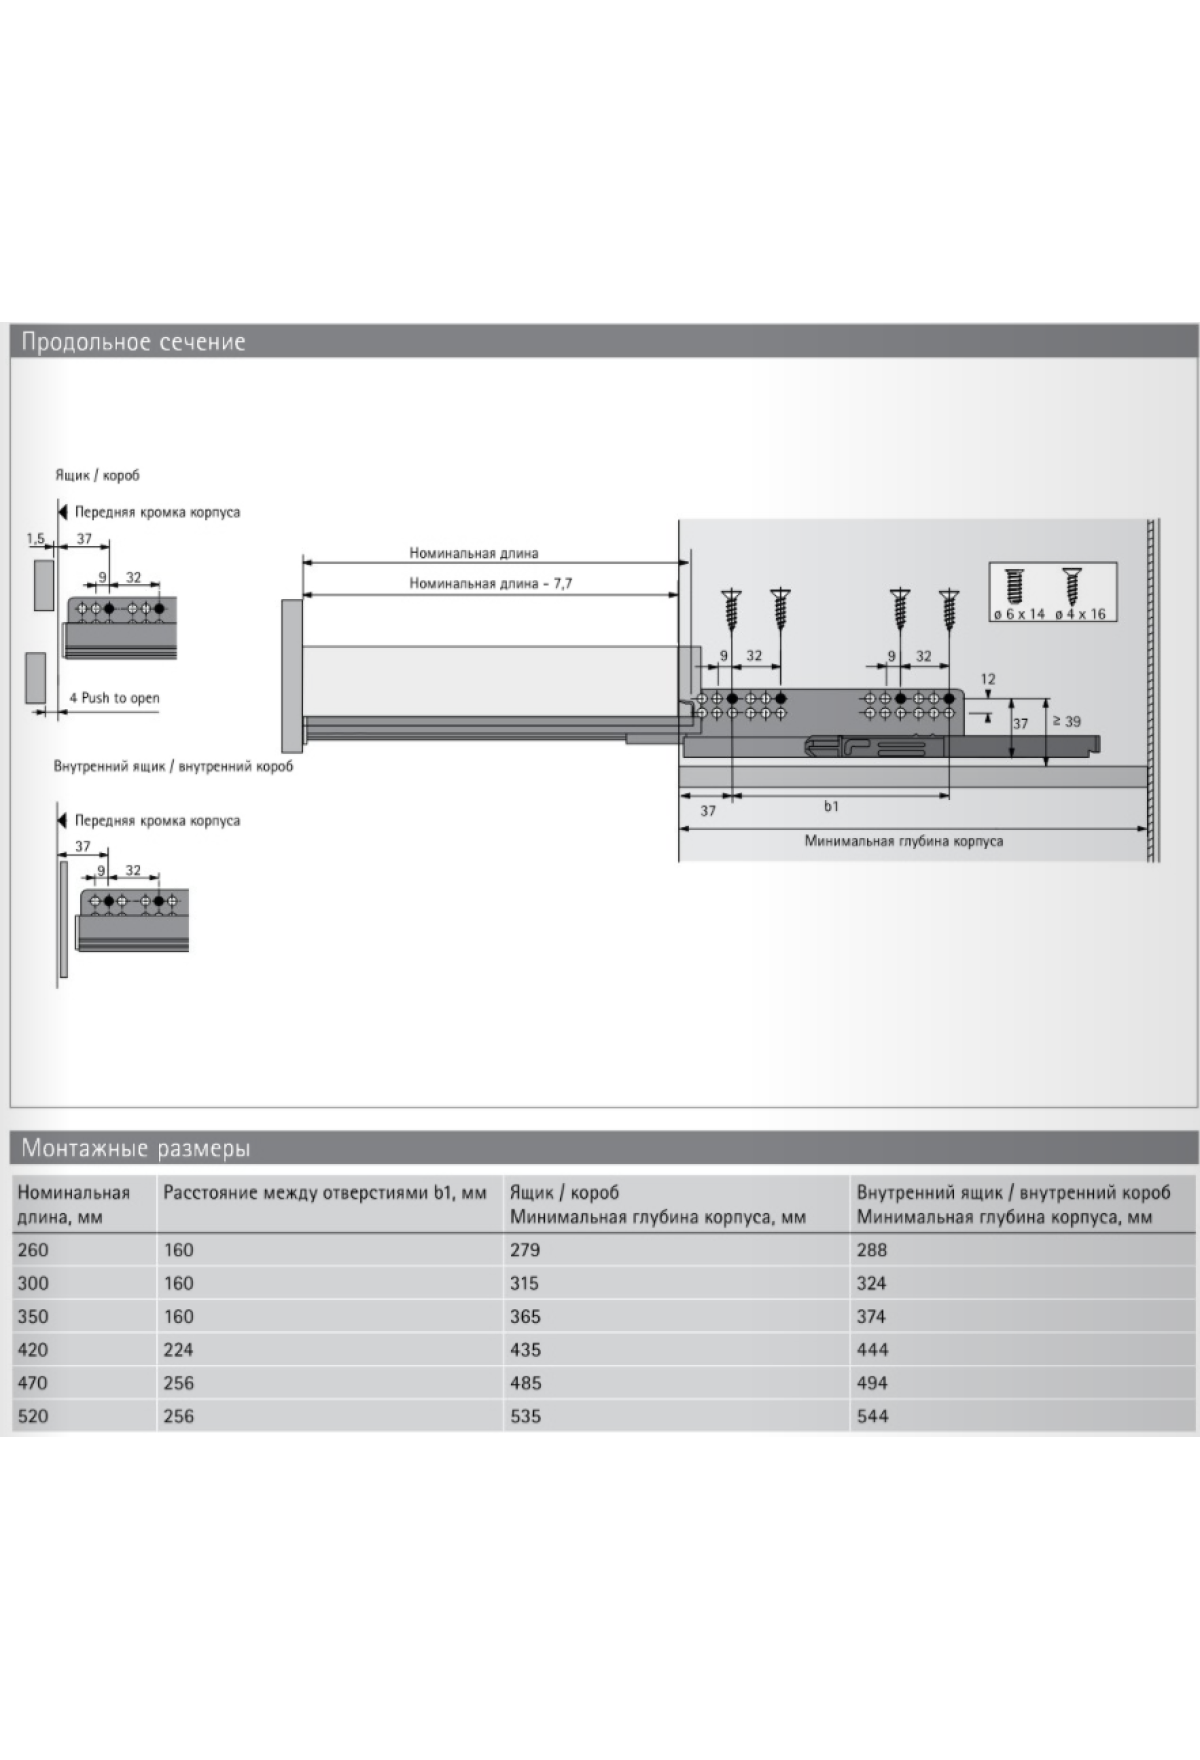Screen dimensions: 1200x1760
Task: Click the black arrow beside top 'Передняя кромка корпуса'
Action: coord(63,512)
